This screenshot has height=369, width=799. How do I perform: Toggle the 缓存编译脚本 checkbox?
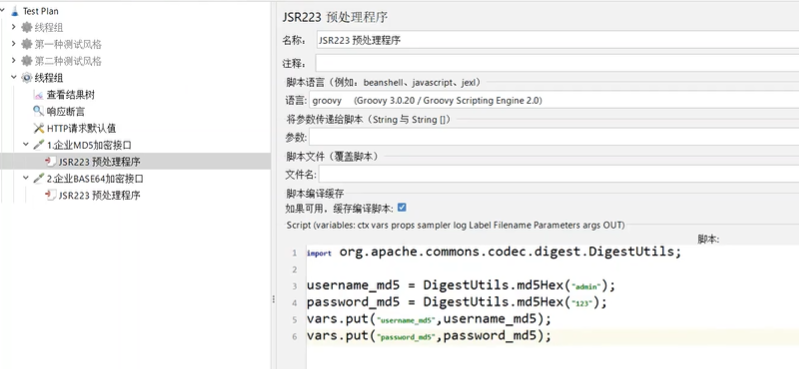pos(402,207)
